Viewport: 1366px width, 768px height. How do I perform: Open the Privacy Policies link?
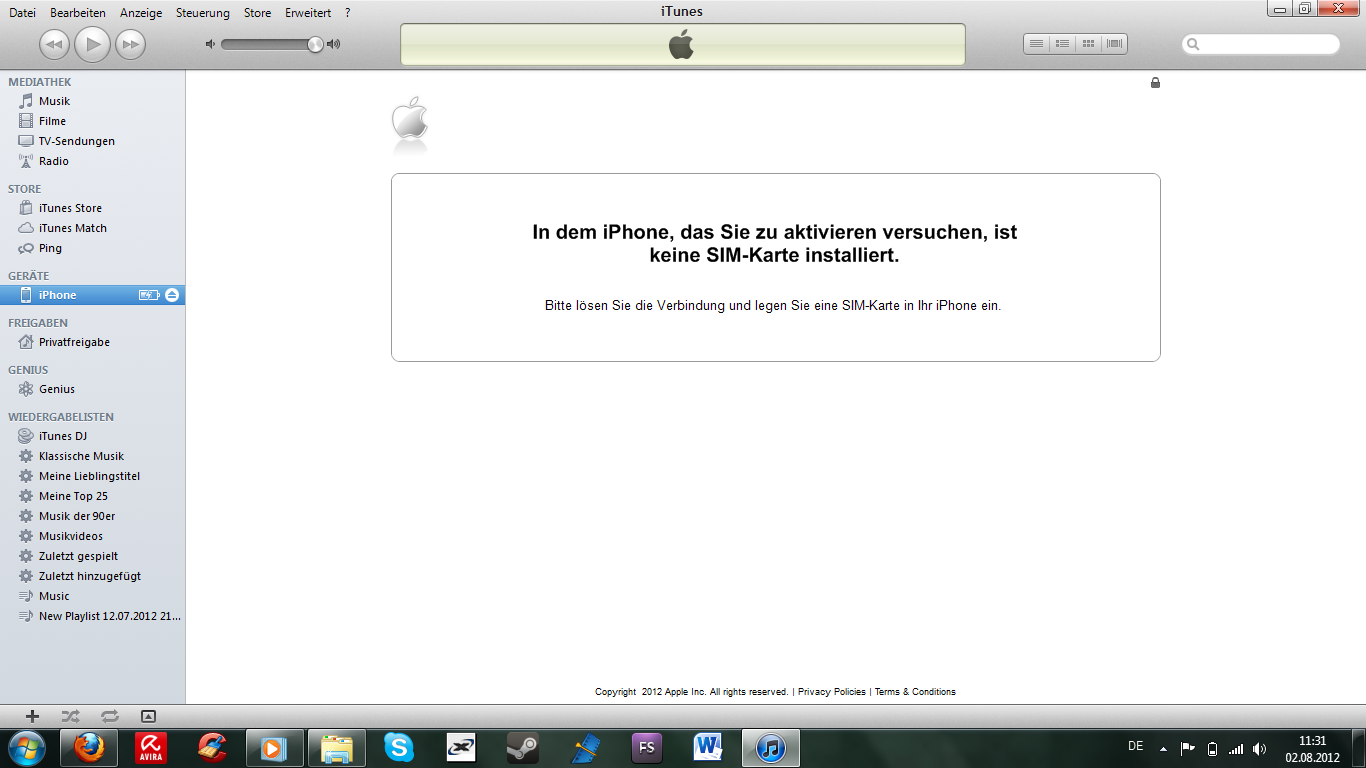[832, 692]
